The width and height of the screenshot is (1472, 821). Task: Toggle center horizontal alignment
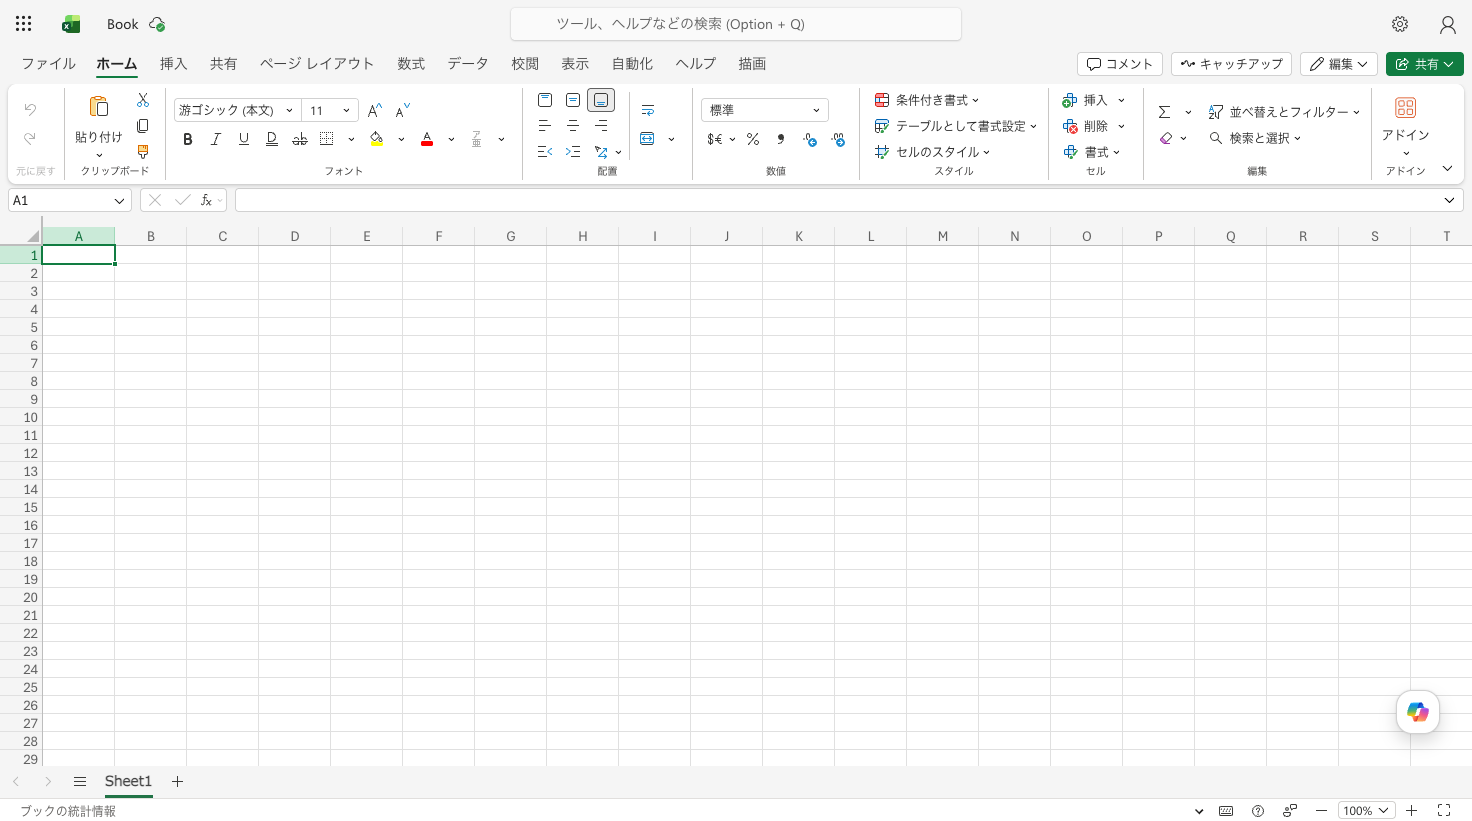(x=573, y=126)
